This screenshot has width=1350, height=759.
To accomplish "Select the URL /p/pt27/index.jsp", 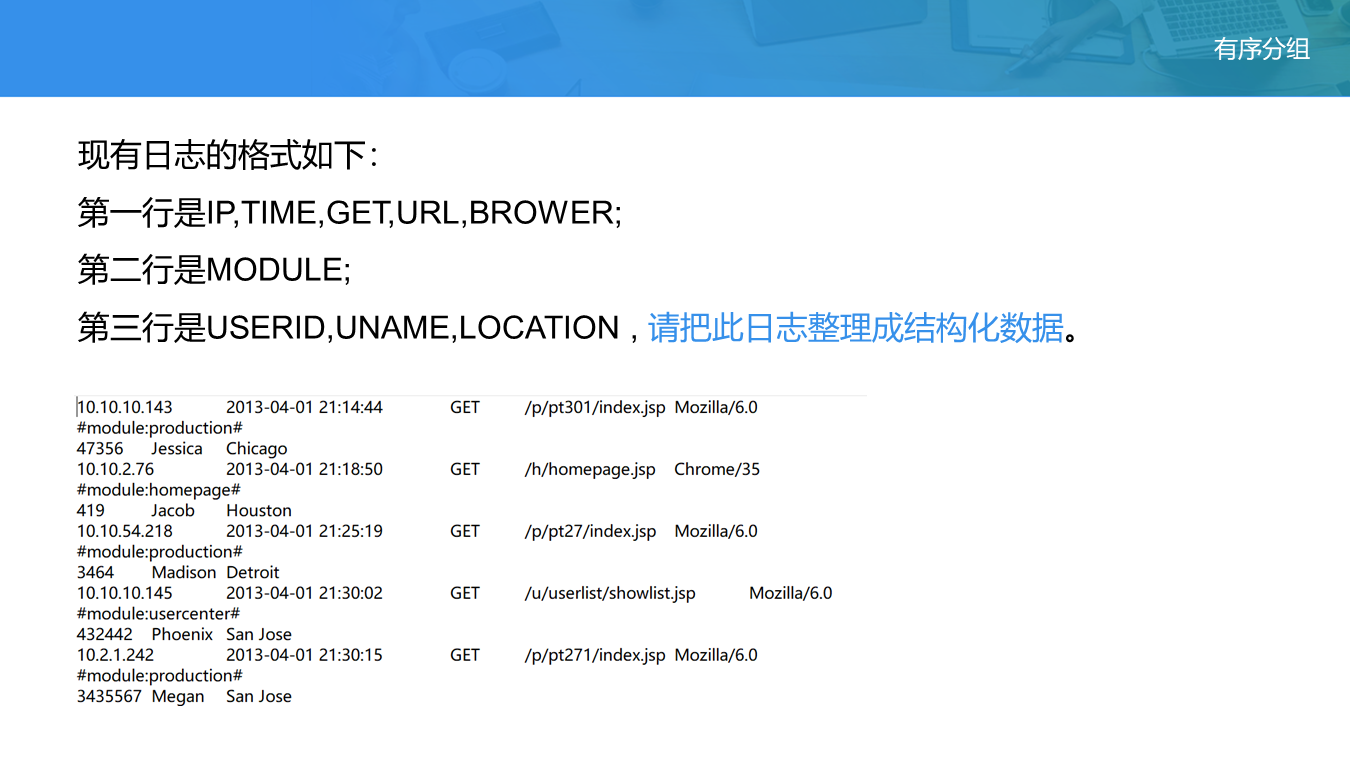I will tap(590, 532).
